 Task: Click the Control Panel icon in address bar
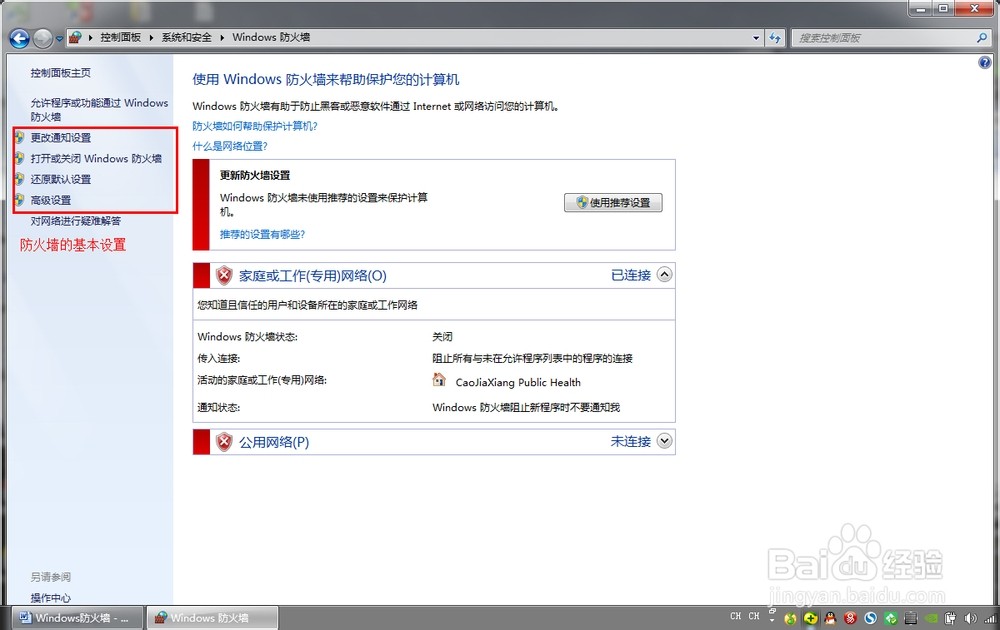click(x=75, y=38)
